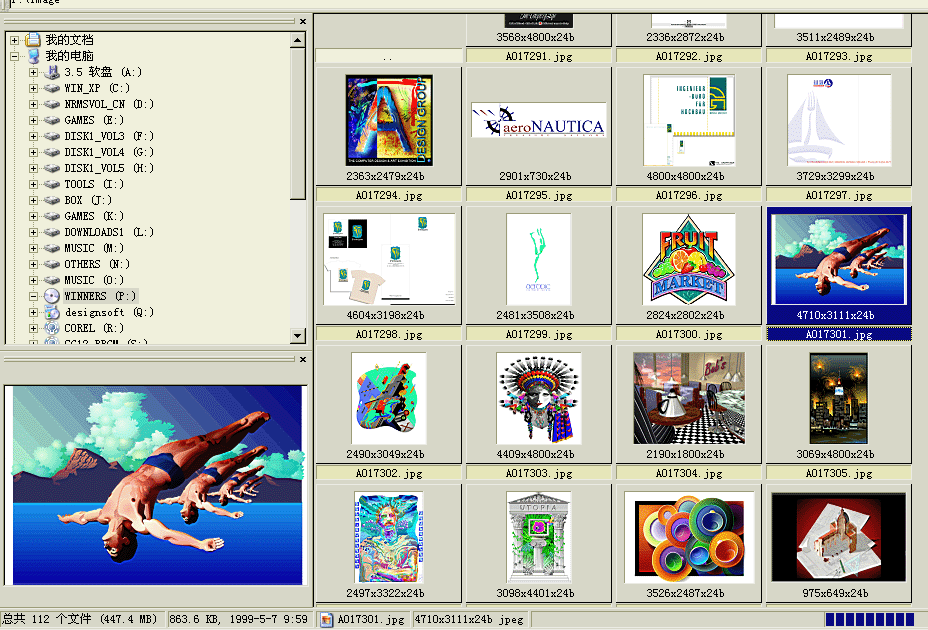928x630 pixels.
Task: Click the 我的文档 folder icon
Action: (x=33, y=40)
